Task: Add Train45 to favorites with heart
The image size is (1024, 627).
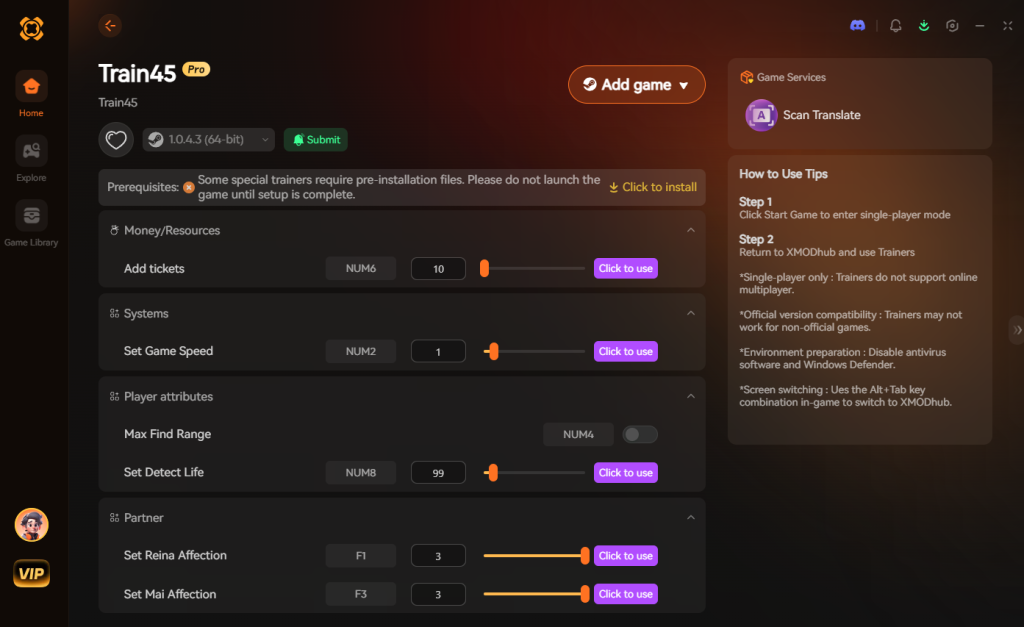Action: pos(116,139)
